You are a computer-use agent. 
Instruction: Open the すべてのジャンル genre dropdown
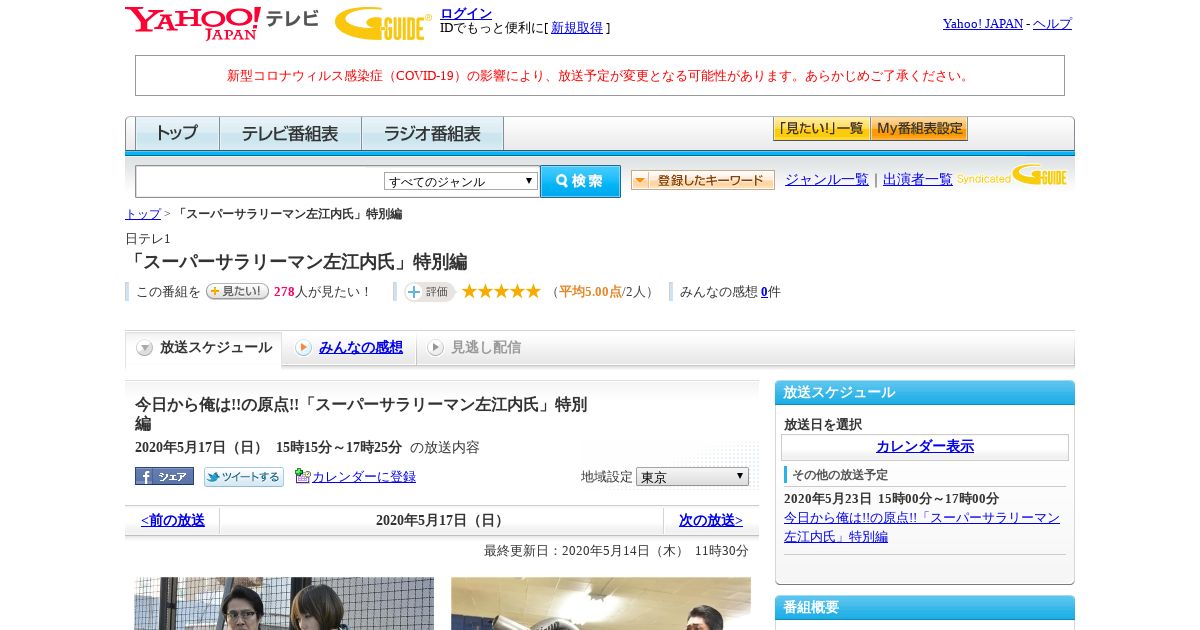tap(461, 181)
